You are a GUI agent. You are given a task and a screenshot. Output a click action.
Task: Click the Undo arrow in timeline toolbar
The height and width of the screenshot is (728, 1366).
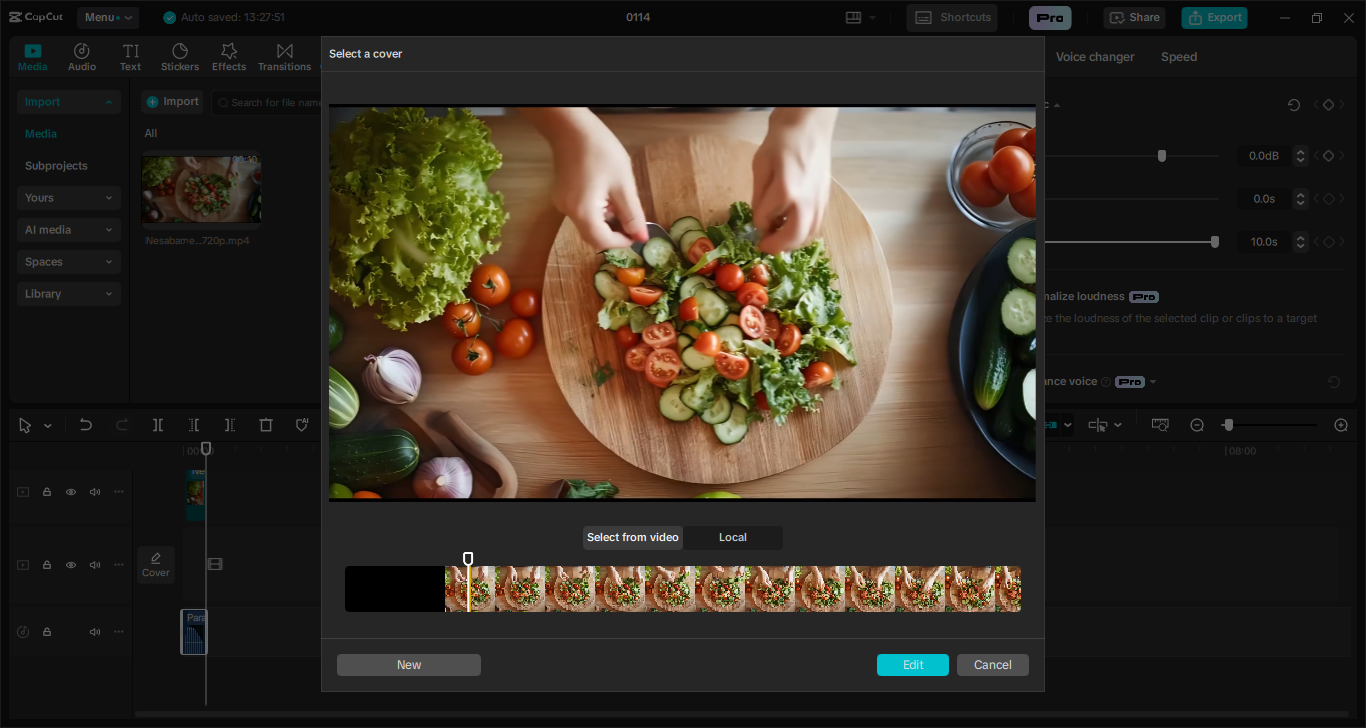[x=86, y=425]
